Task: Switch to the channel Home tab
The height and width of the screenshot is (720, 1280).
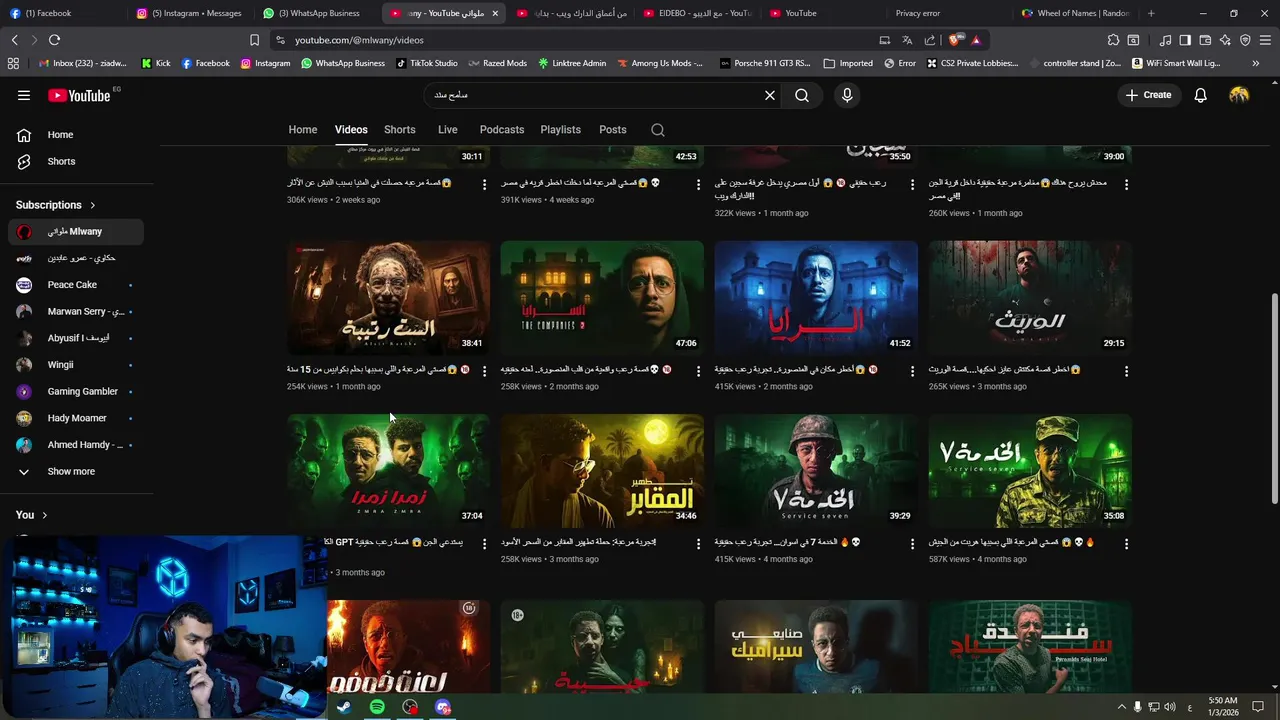Action: [303, 130]
